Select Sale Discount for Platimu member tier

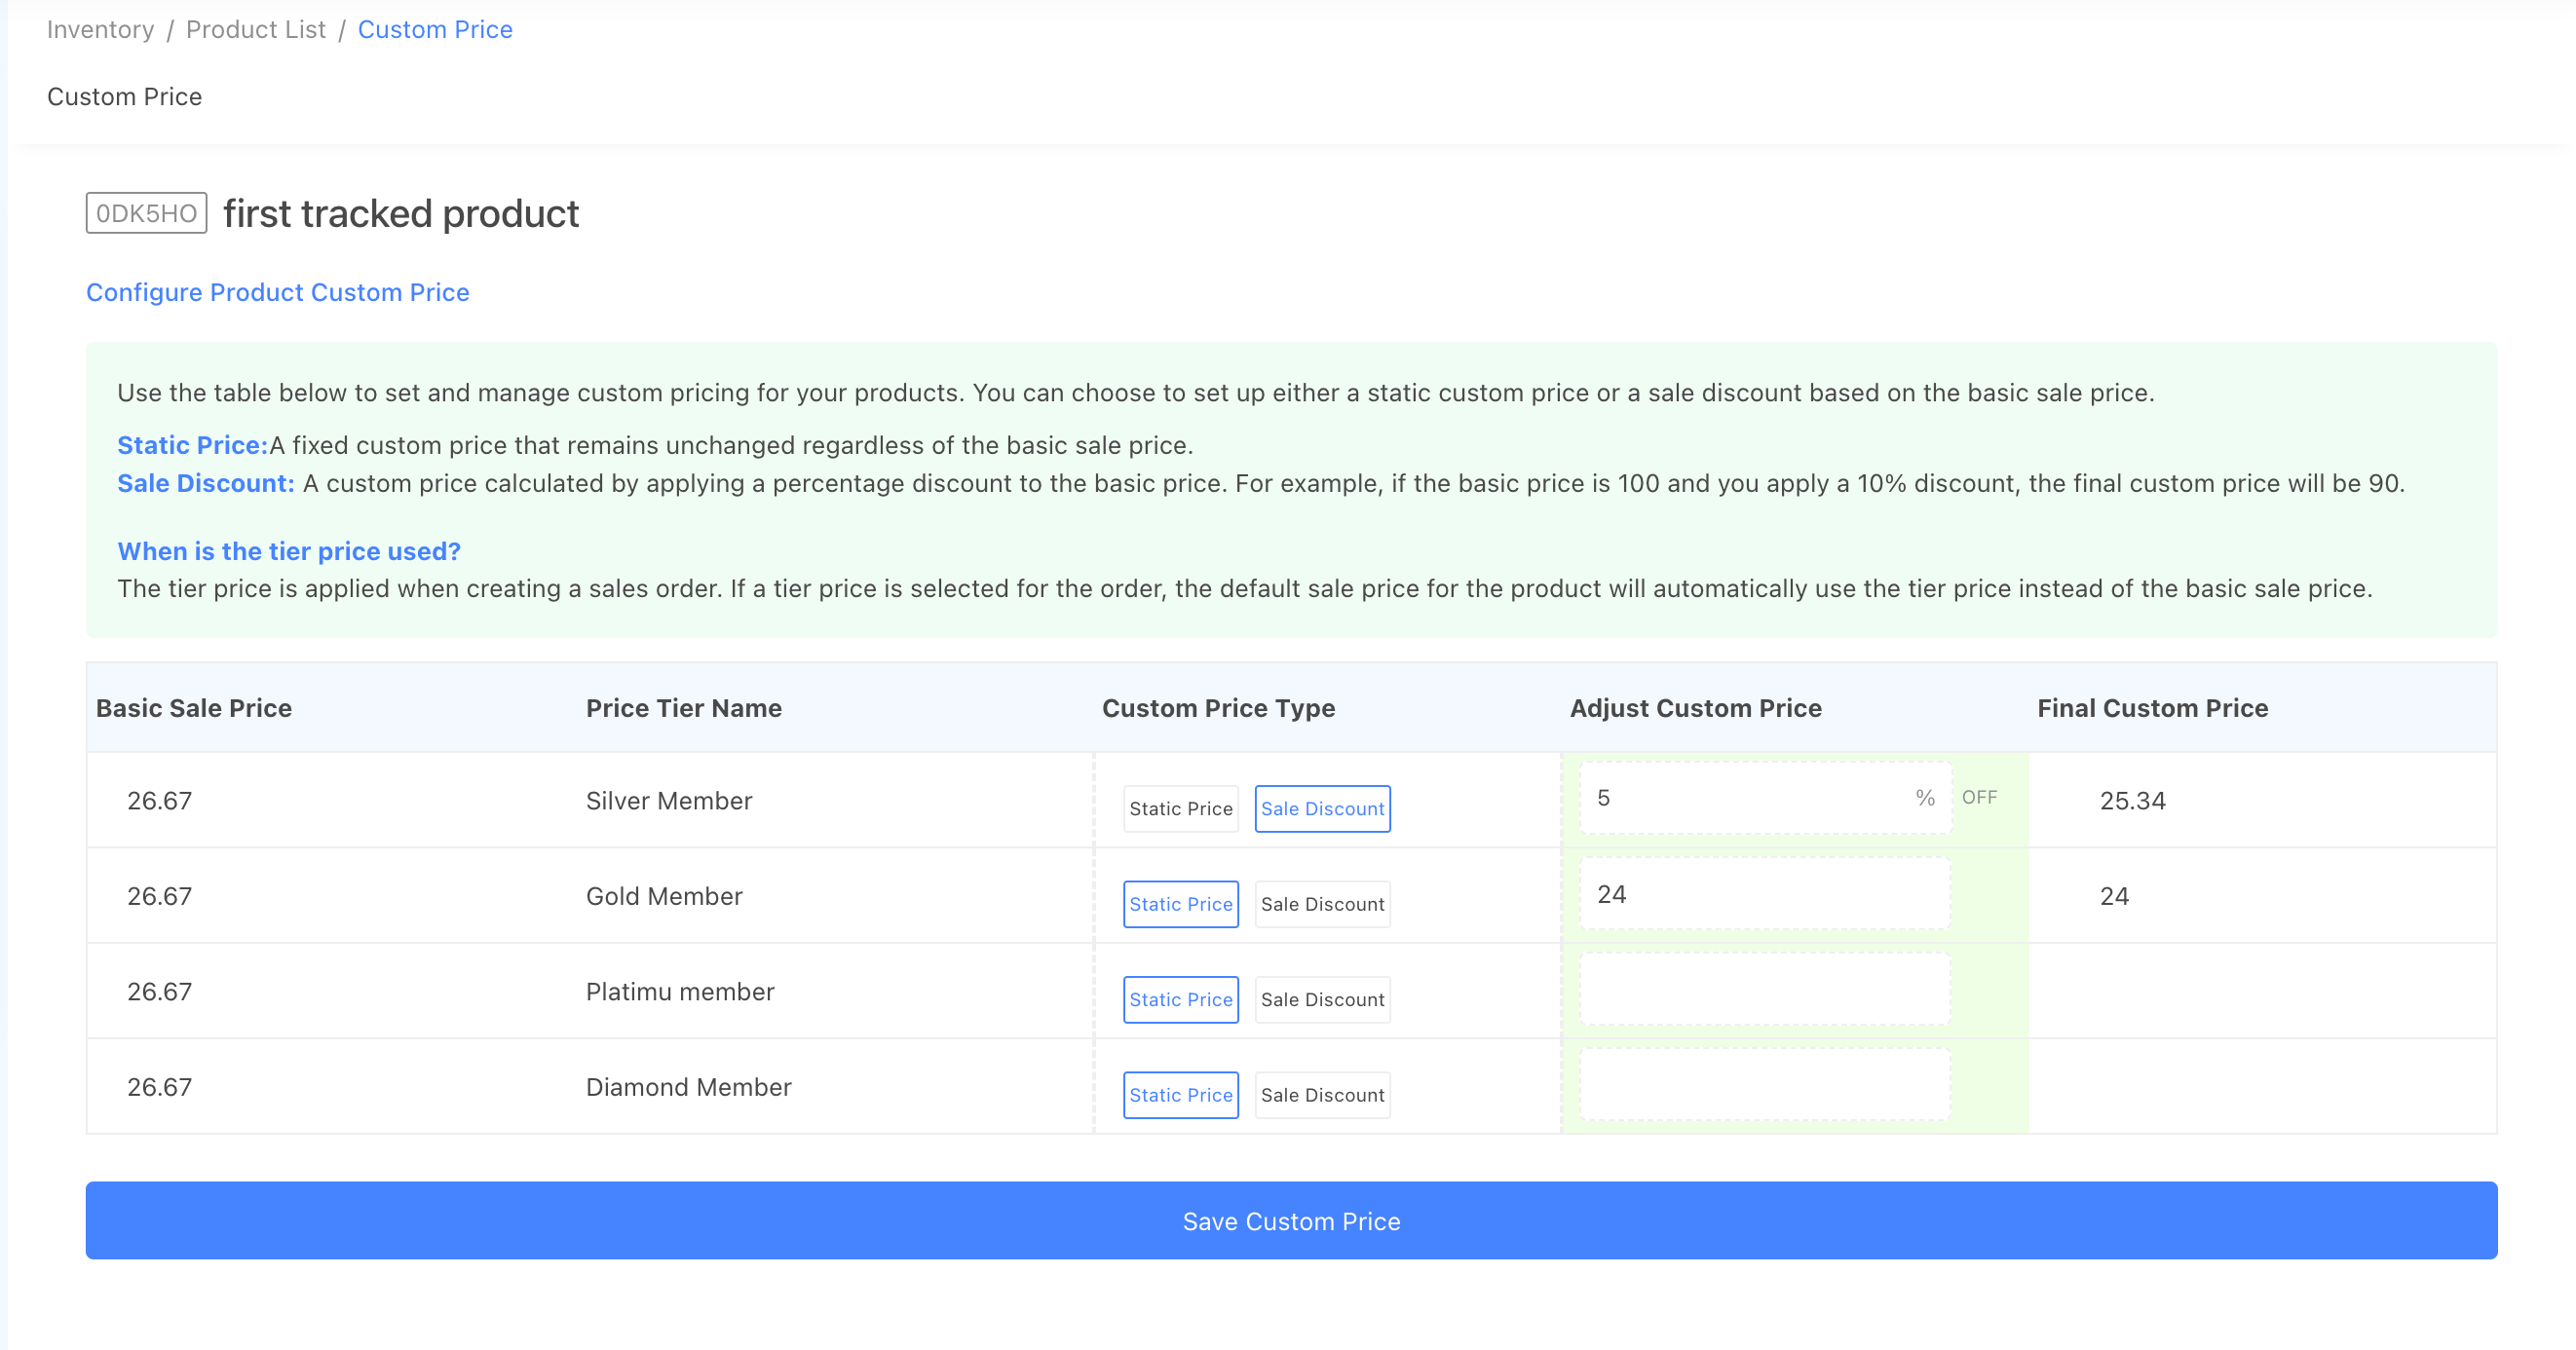pos(1322,999)
